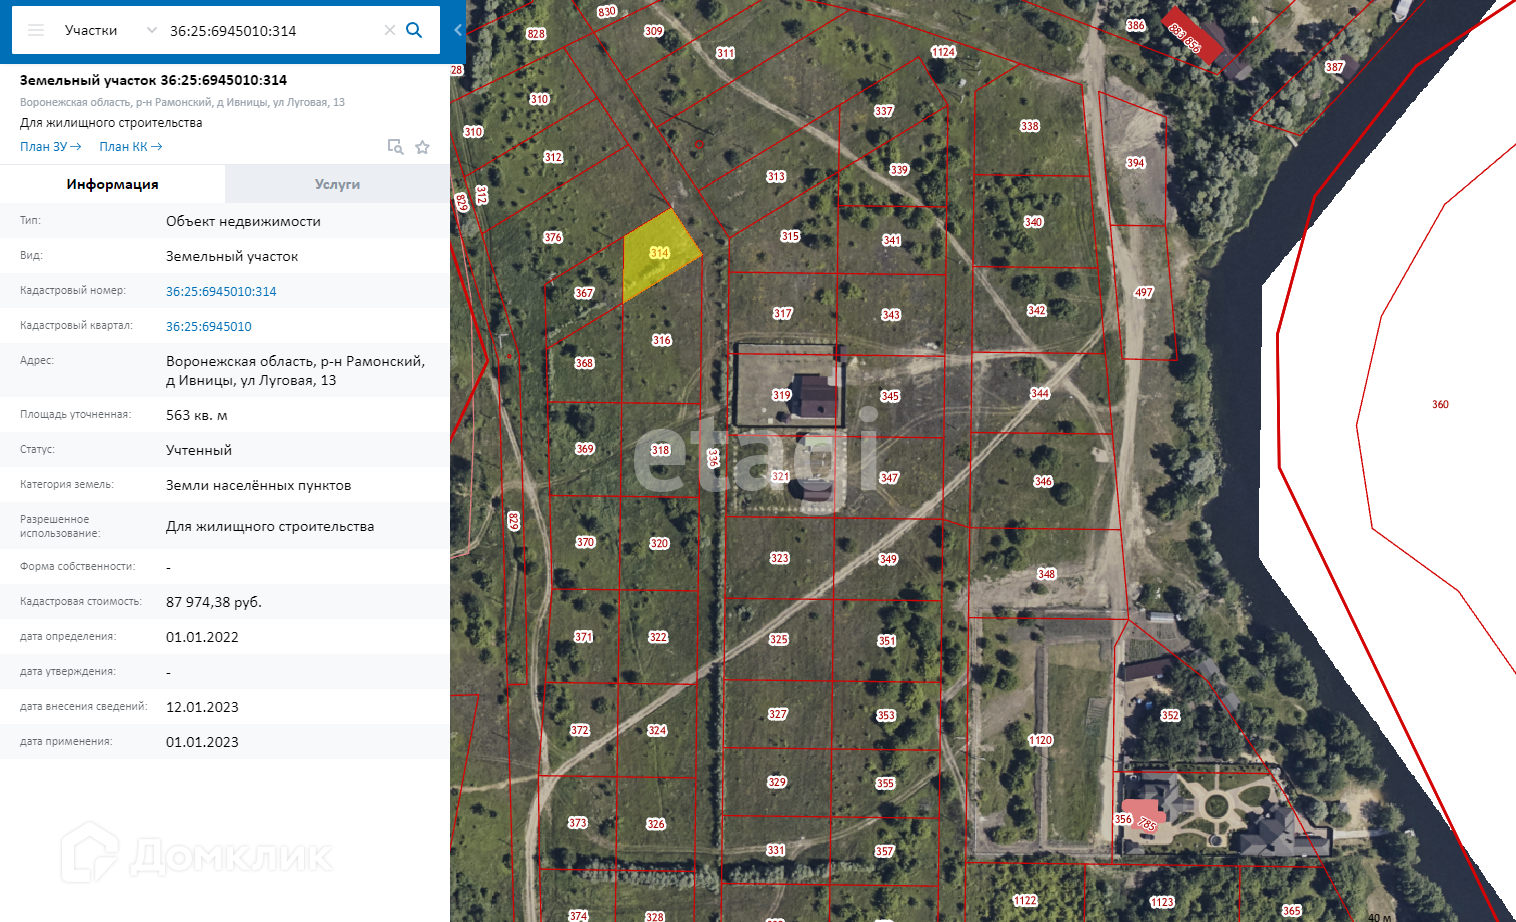Screen dimensions: 1516x922
Task: Switch to the Информация tab
Action: tap(113, 184)
